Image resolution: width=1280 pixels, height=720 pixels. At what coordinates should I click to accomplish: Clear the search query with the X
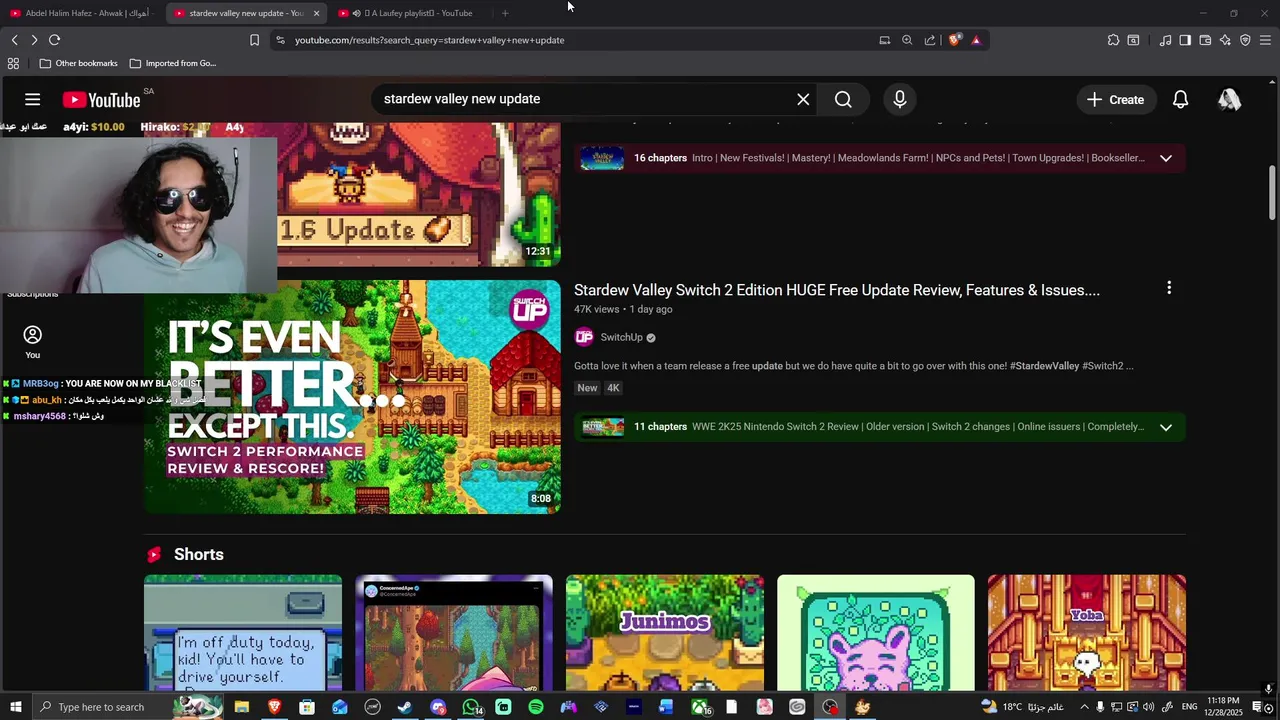pos(803,99)
